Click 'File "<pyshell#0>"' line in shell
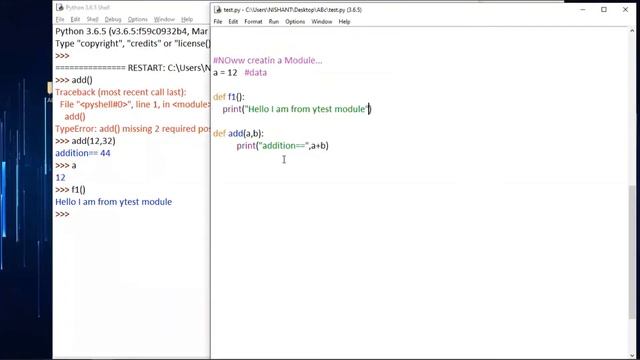Image resolution: width=640 pixels, height=360 pixels. (135, 104)
